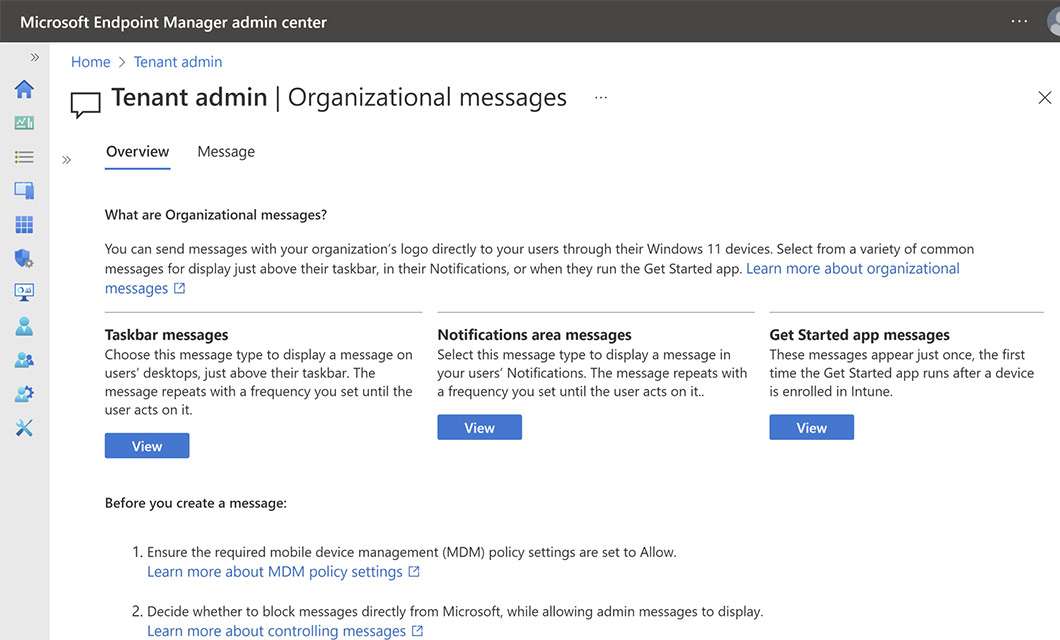This screenshot has width=1060, height=640.
Task: Click View under Taskbar messages
Action: tap(147, 446)
